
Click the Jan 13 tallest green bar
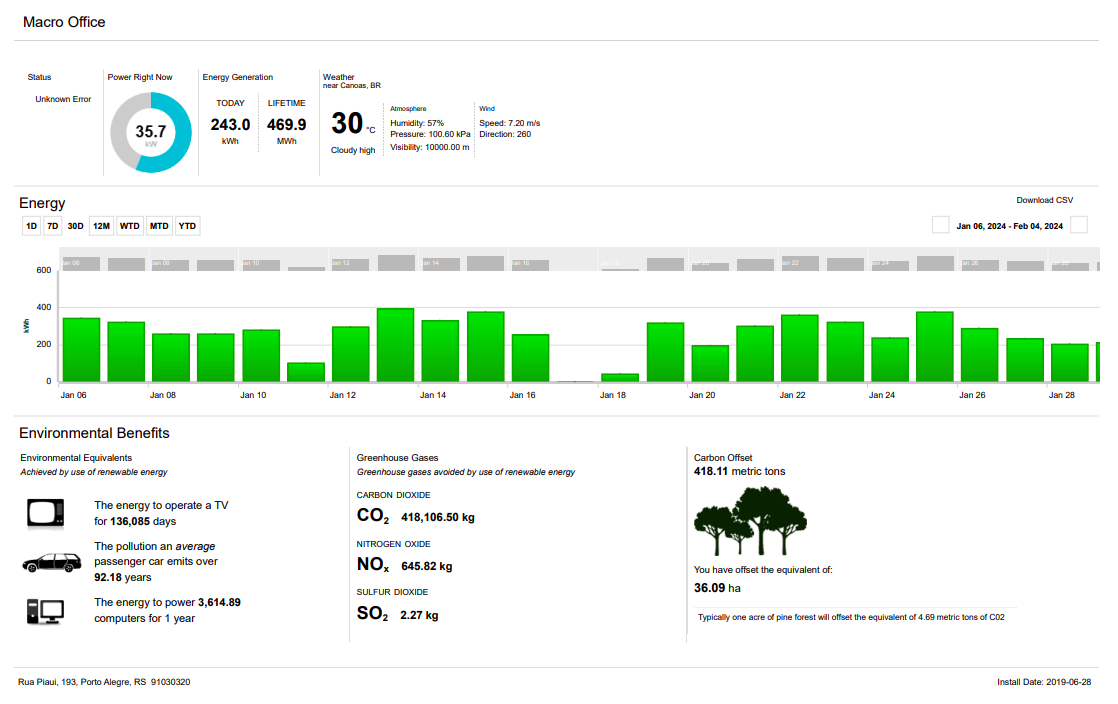(x=395, y=345)
